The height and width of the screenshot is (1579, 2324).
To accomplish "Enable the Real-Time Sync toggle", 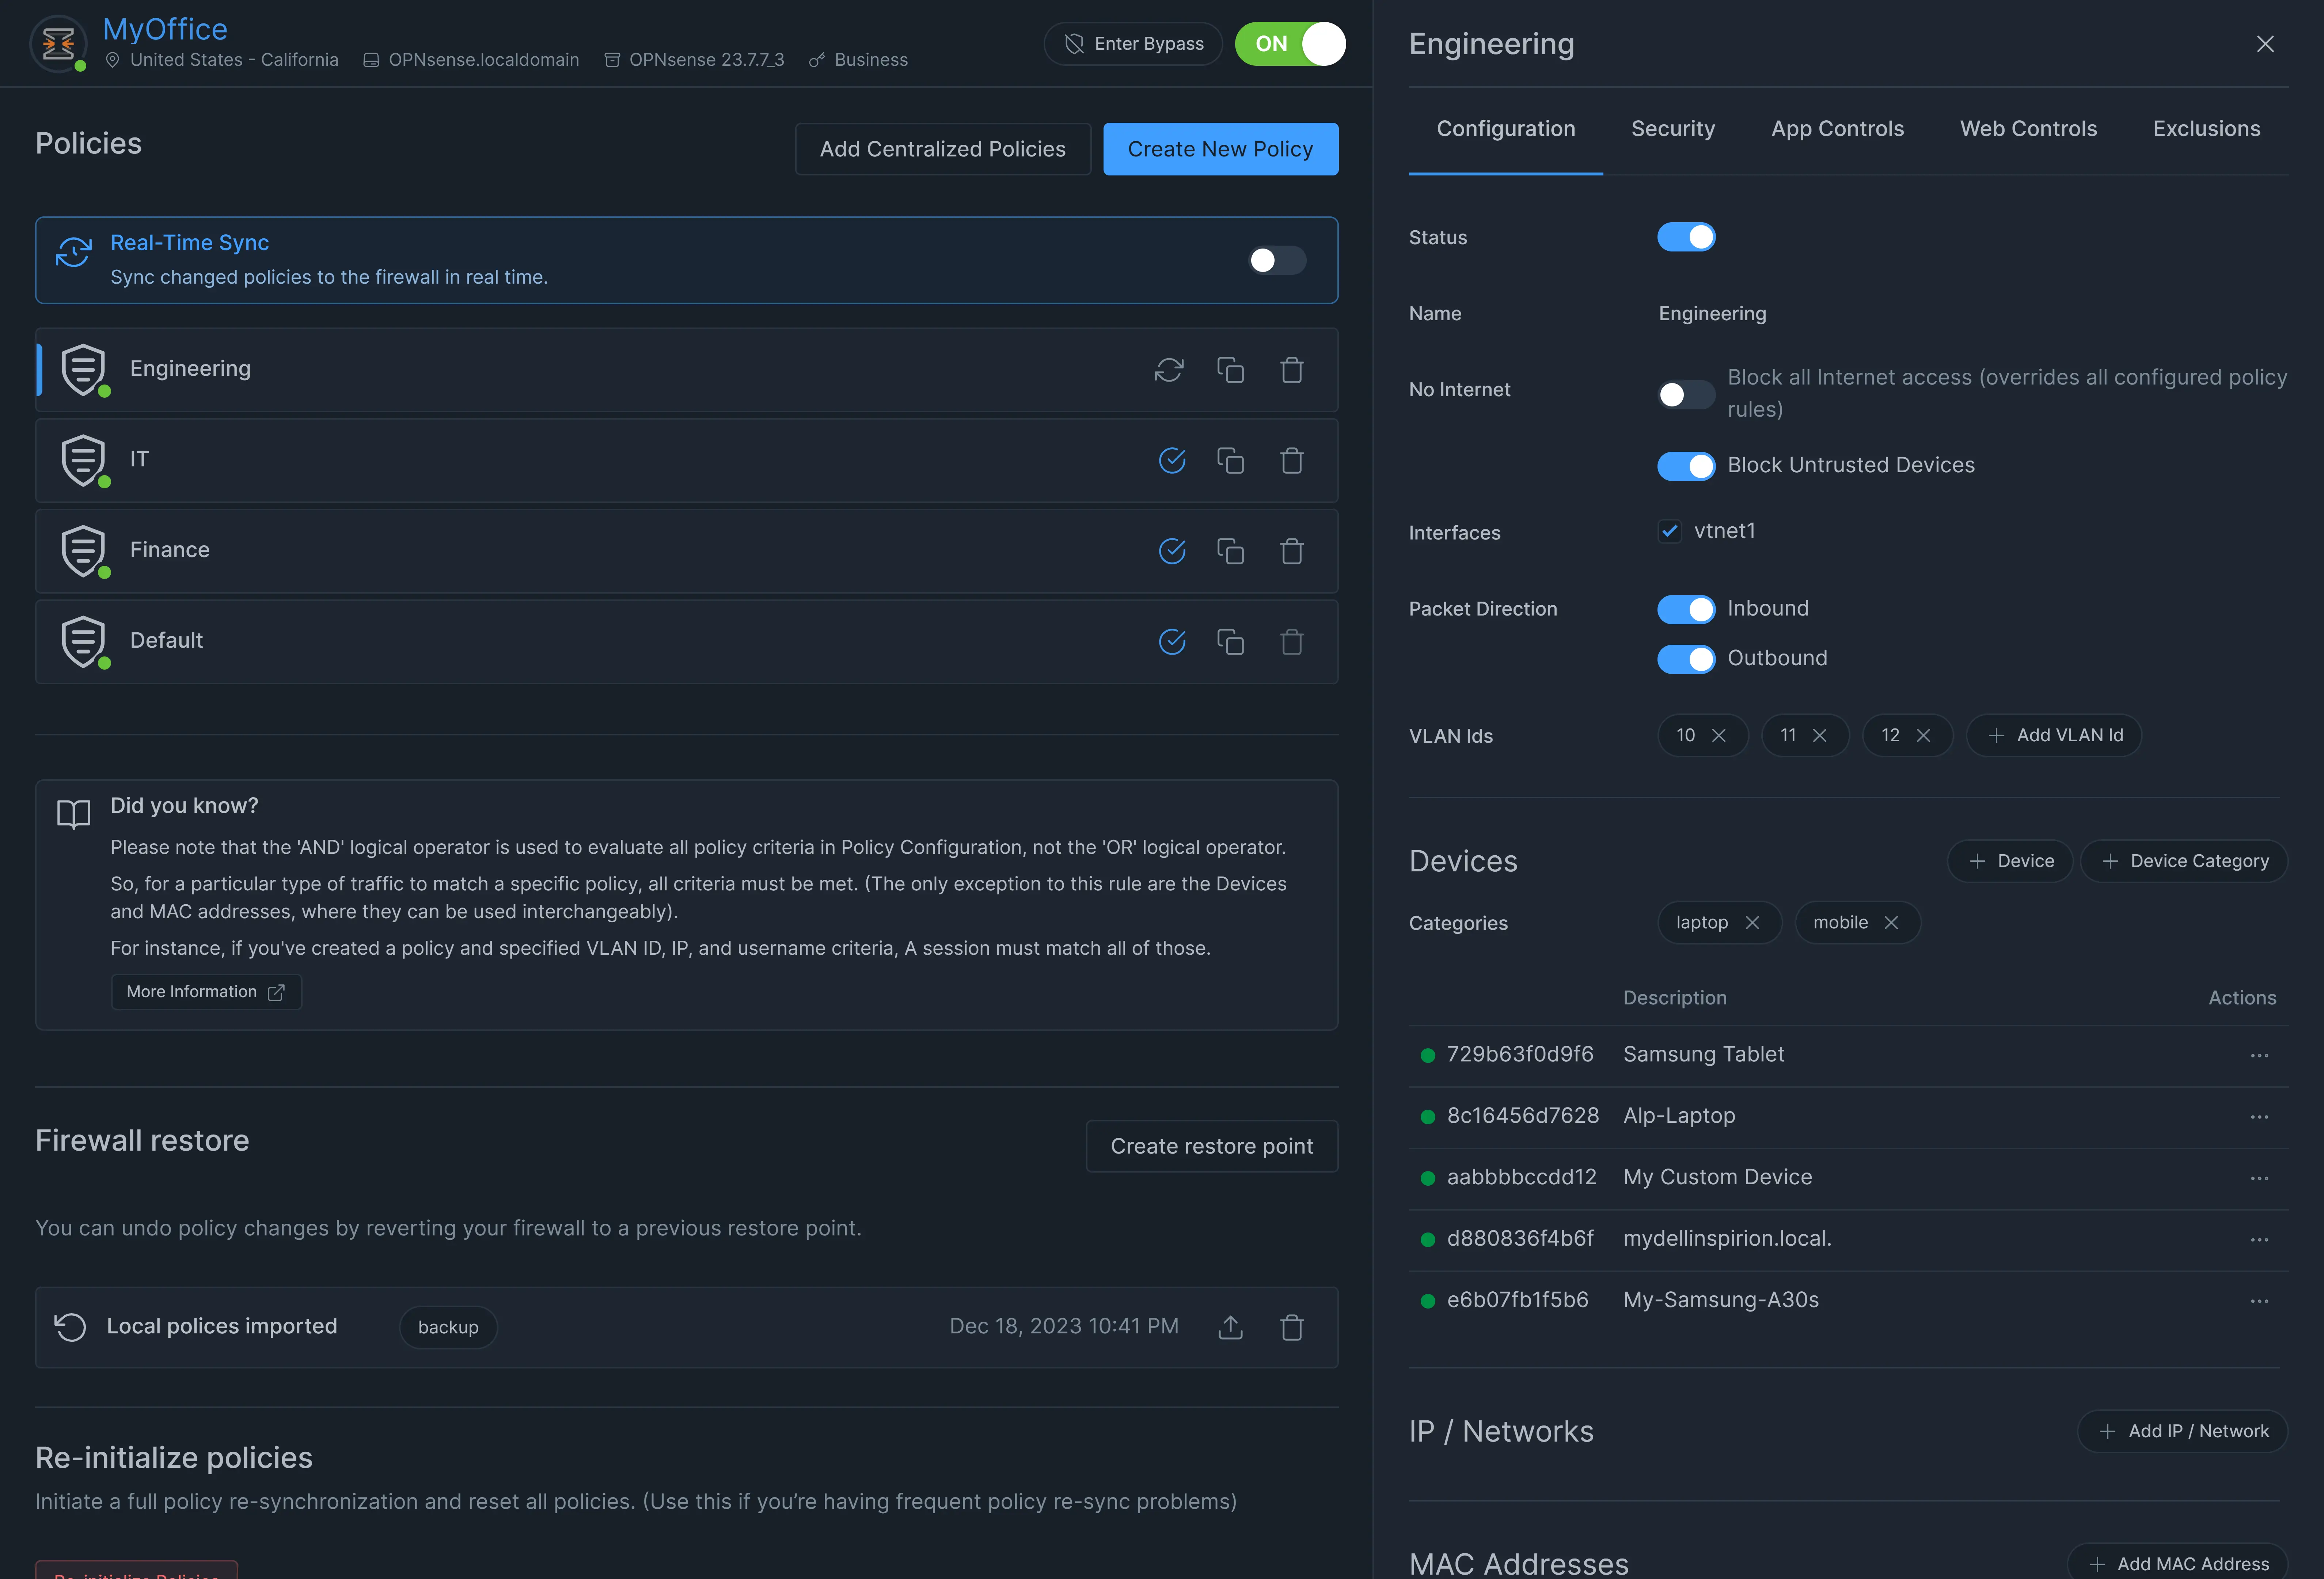I will 1277,260.
